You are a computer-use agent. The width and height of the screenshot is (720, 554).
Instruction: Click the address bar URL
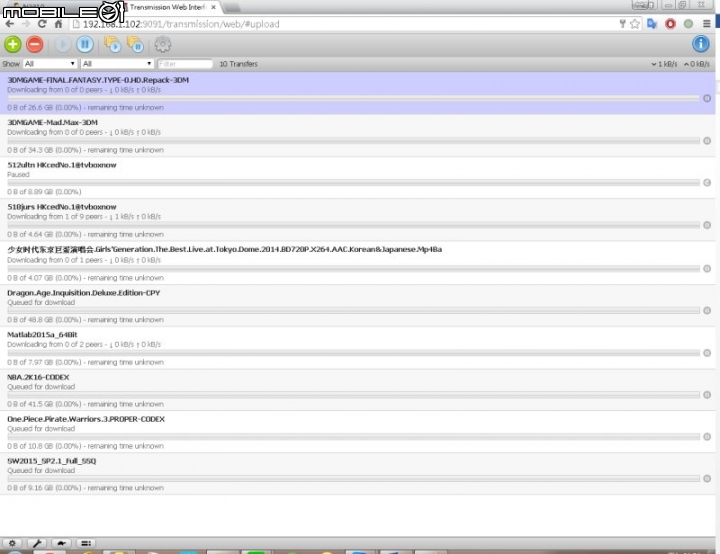(x=181, y=24)
